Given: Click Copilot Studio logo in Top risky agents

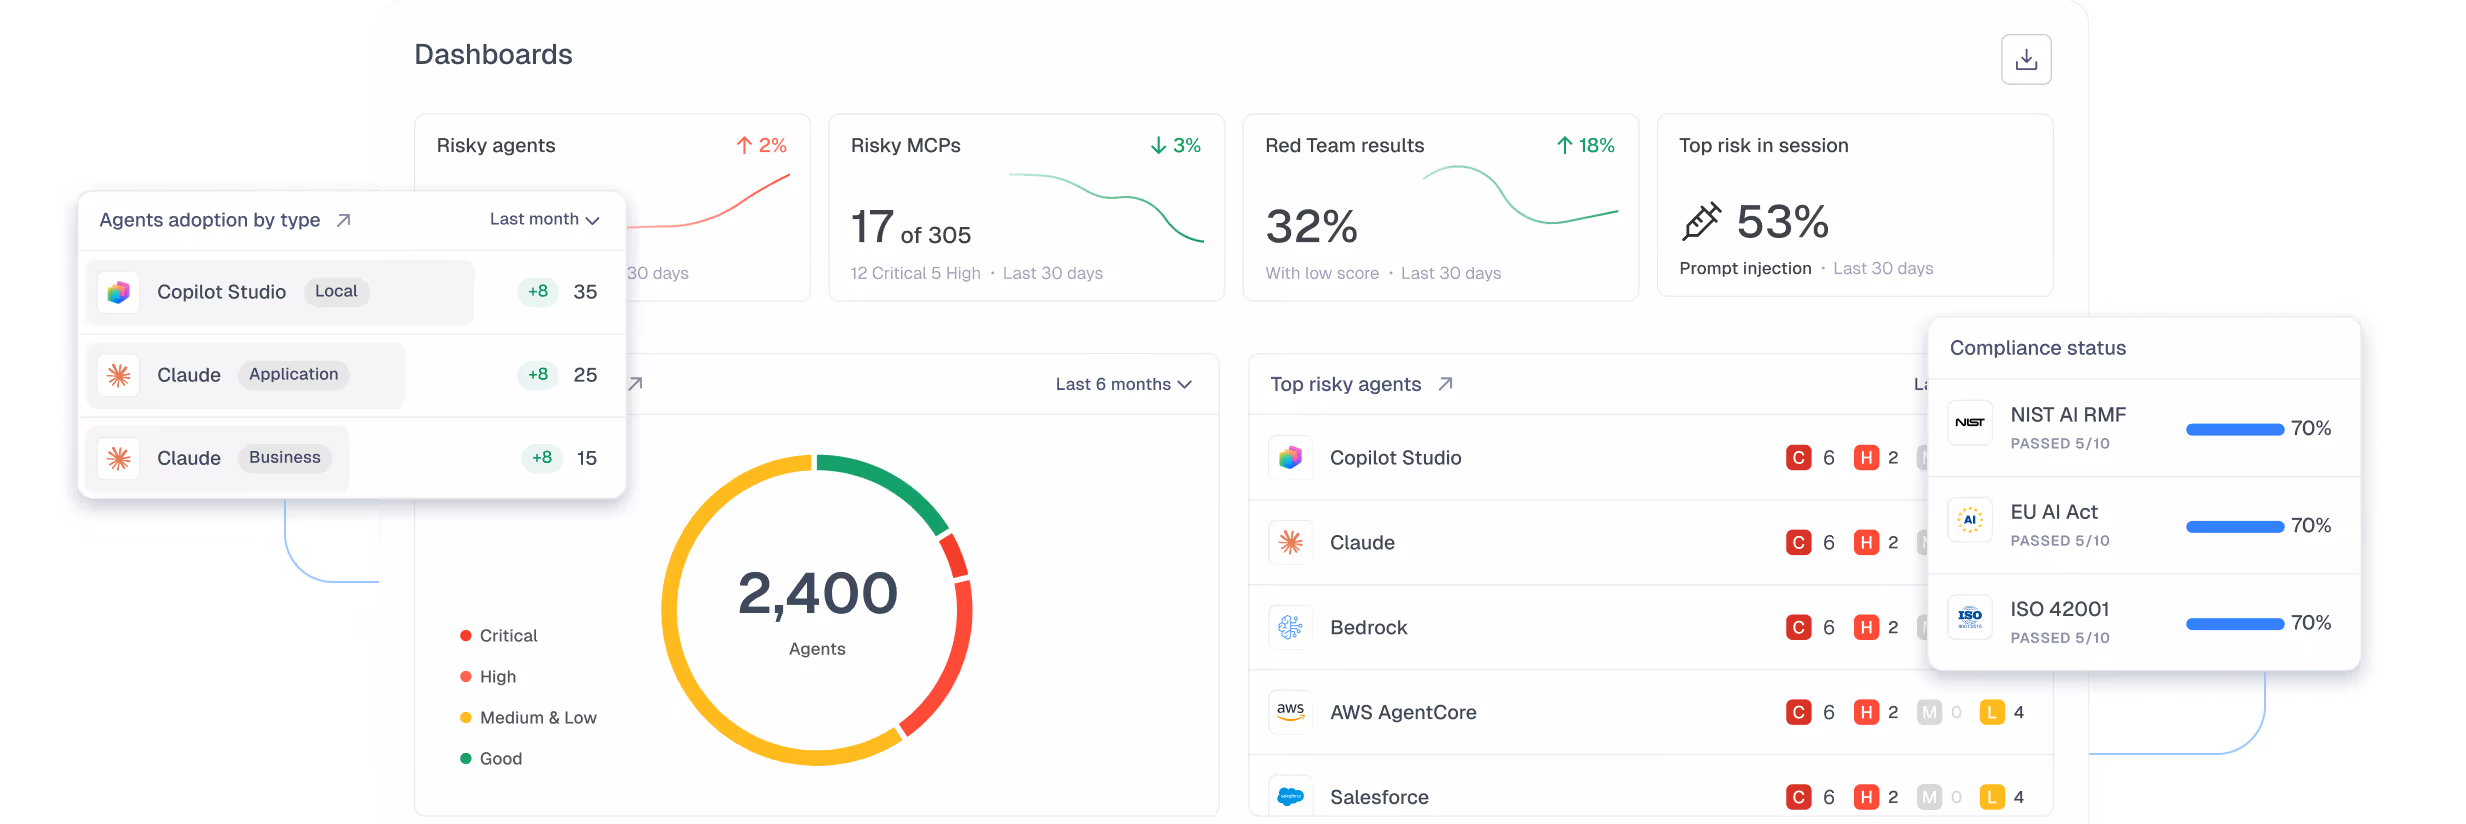Looking at the screenshot, I should click(1290, 457).
